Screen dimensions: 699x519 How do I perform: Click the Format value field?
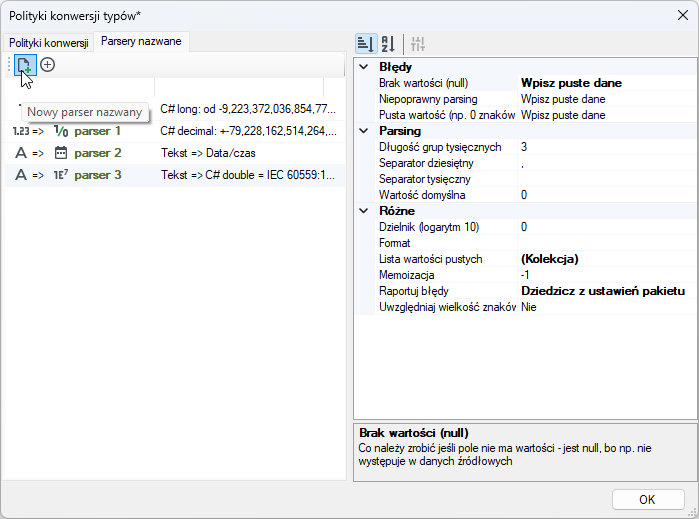click(607, 243)
